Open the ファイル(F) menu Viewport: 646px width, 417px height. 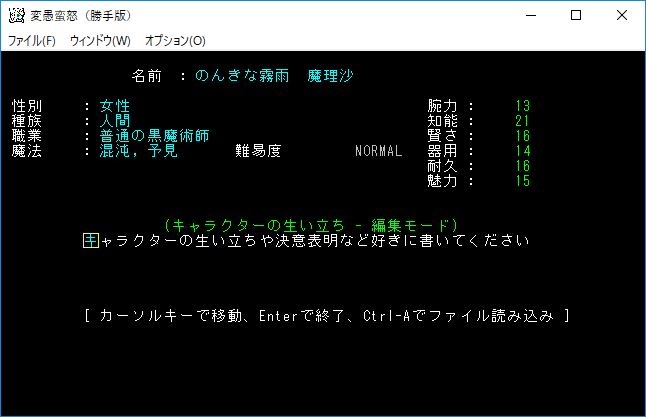click(x=31, y=41)
